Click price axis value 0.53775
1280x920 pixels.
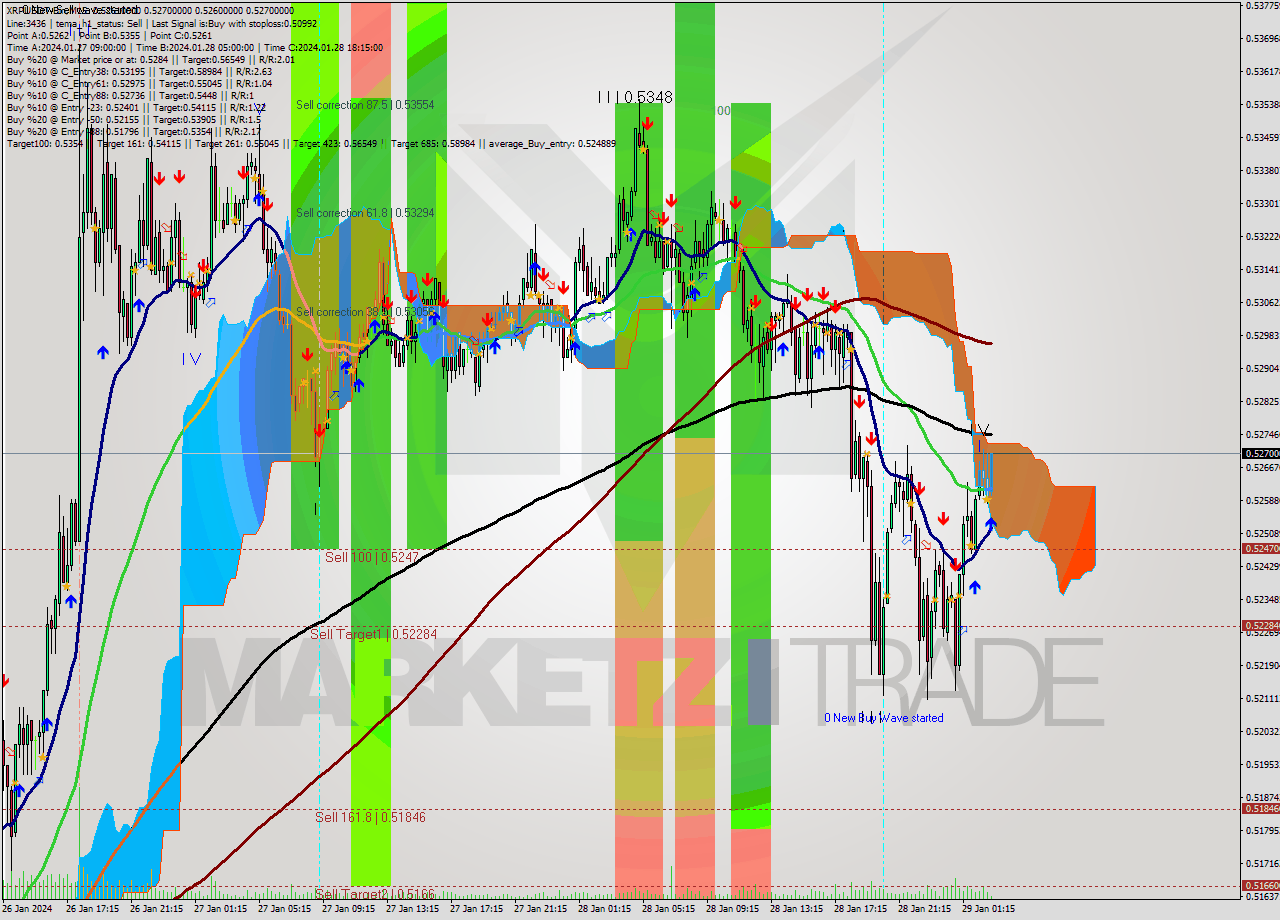(x=1261, y=6)
